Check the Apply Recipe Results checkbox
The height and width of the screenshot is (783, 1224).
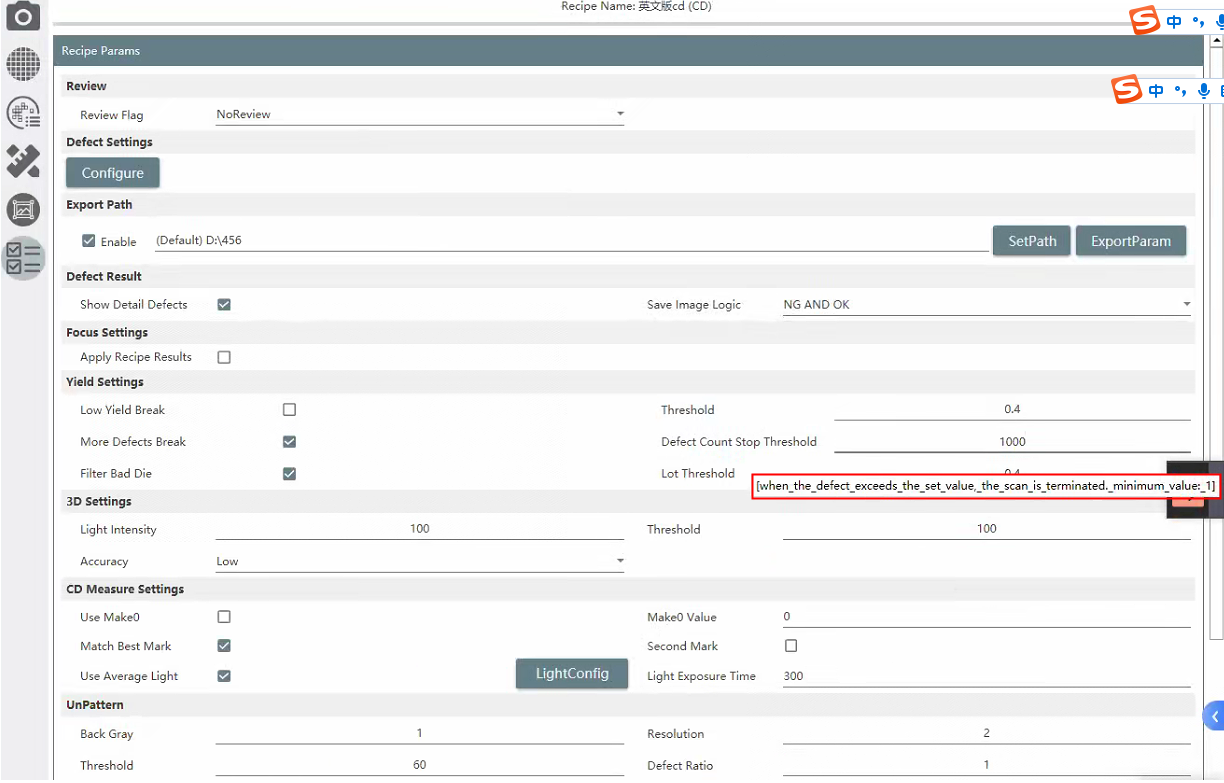click(224, 357)
